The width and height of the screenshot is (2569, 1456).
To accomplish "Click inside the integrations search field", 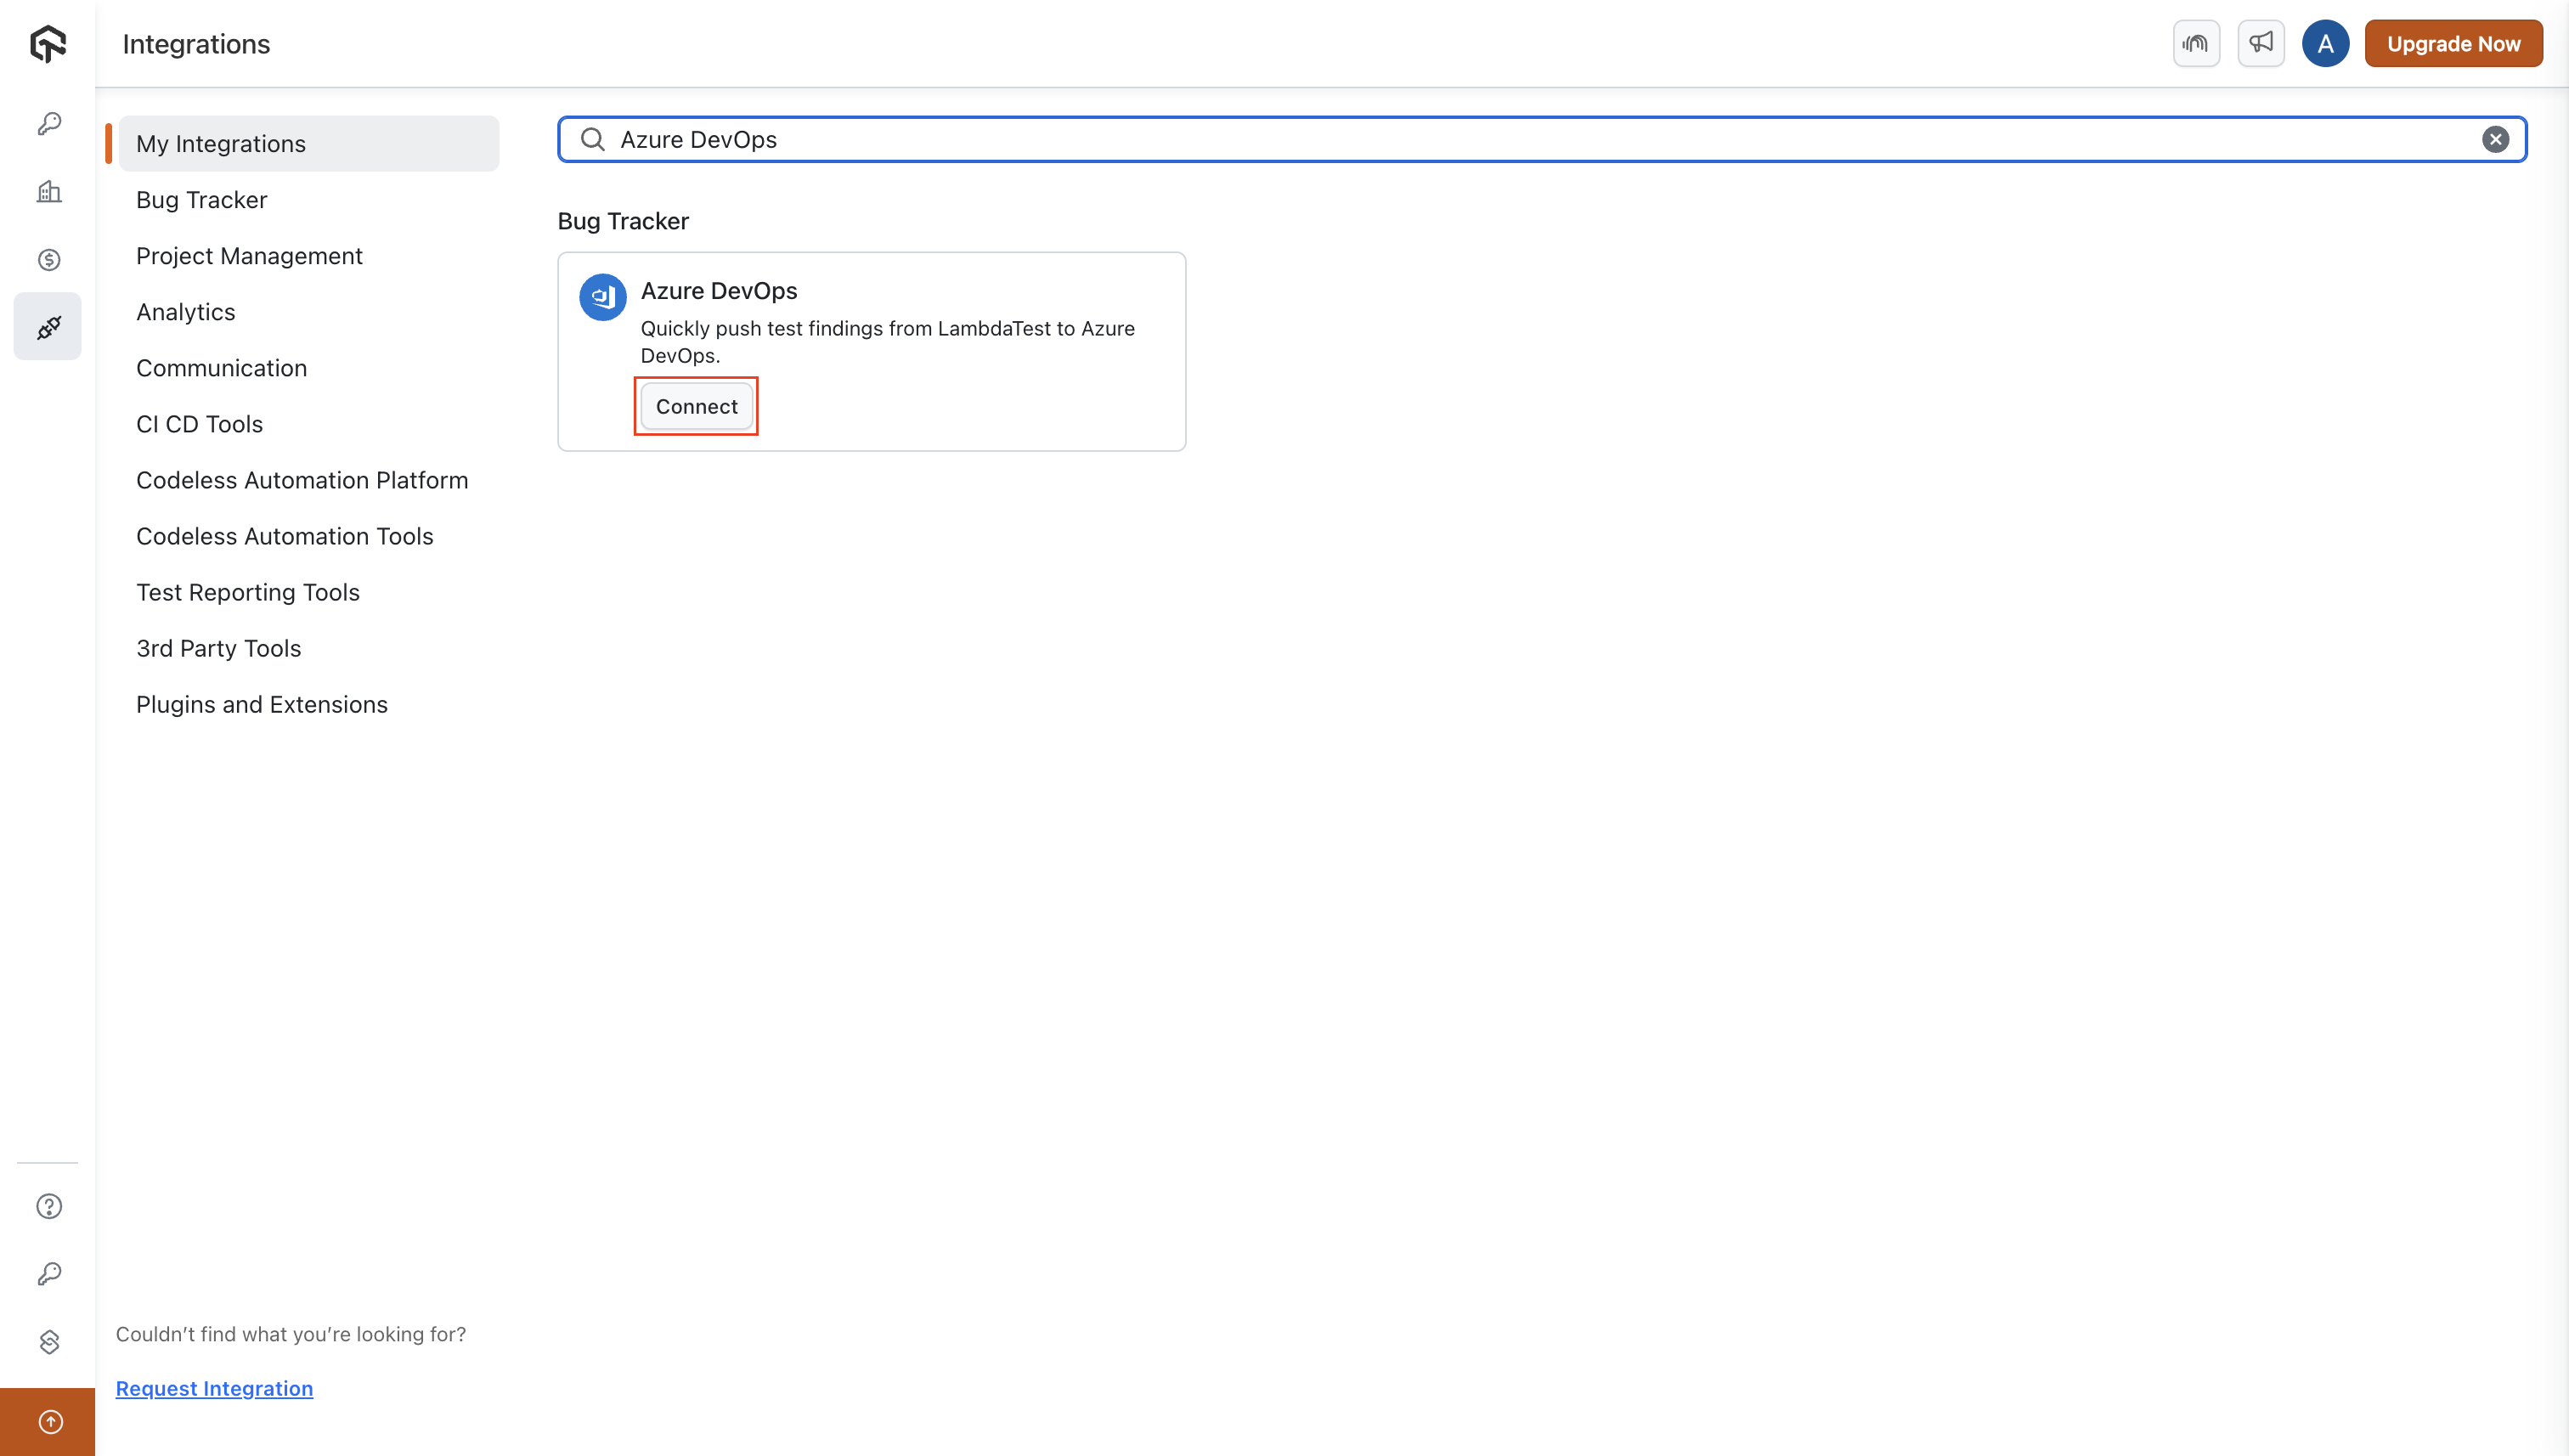I will [x=1500, y=139].
